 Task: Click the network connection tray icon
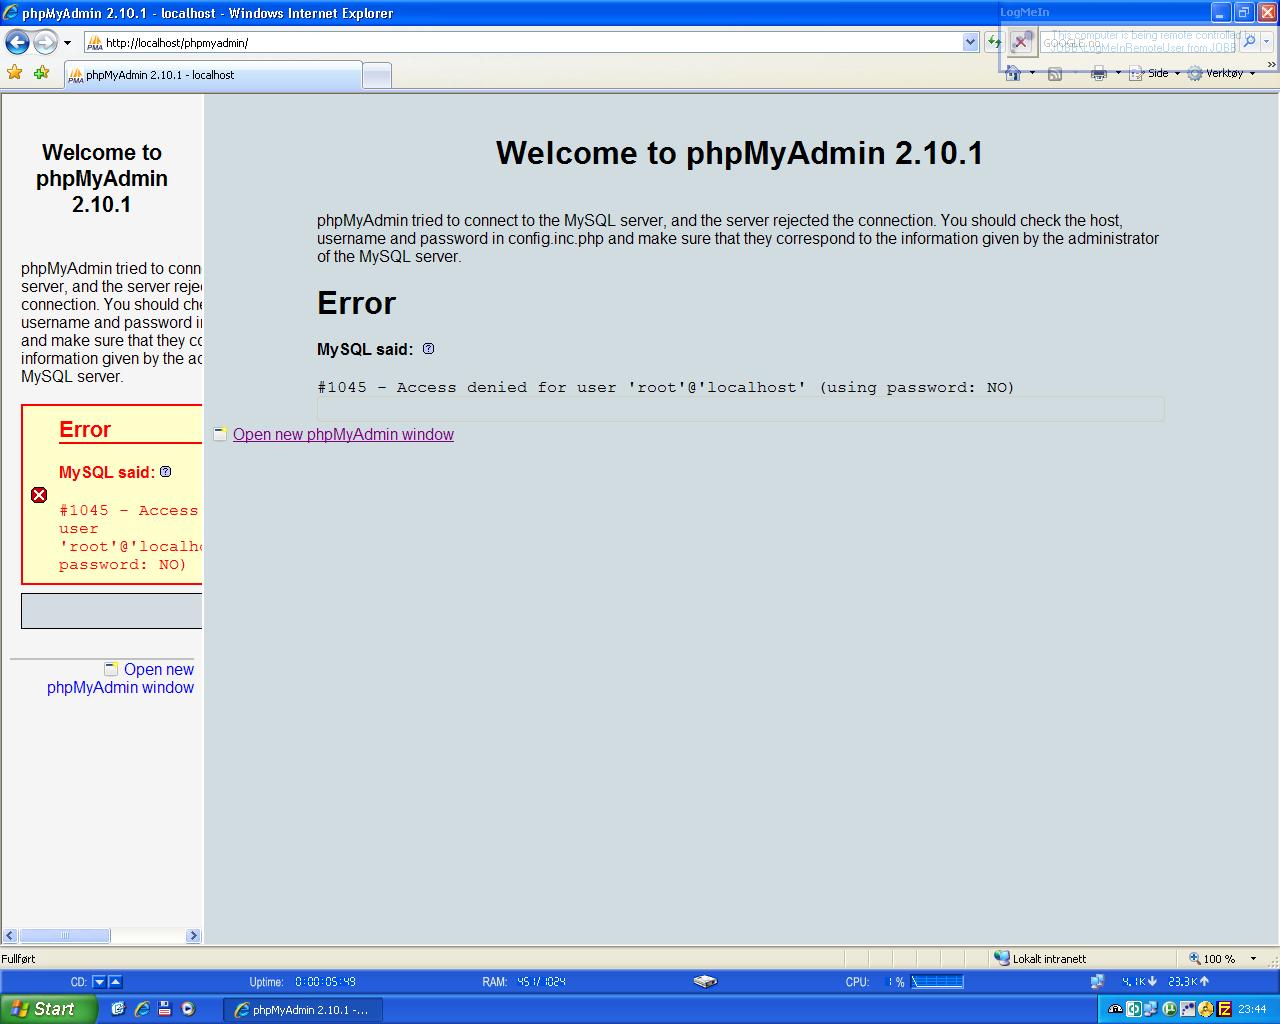1150,1009
